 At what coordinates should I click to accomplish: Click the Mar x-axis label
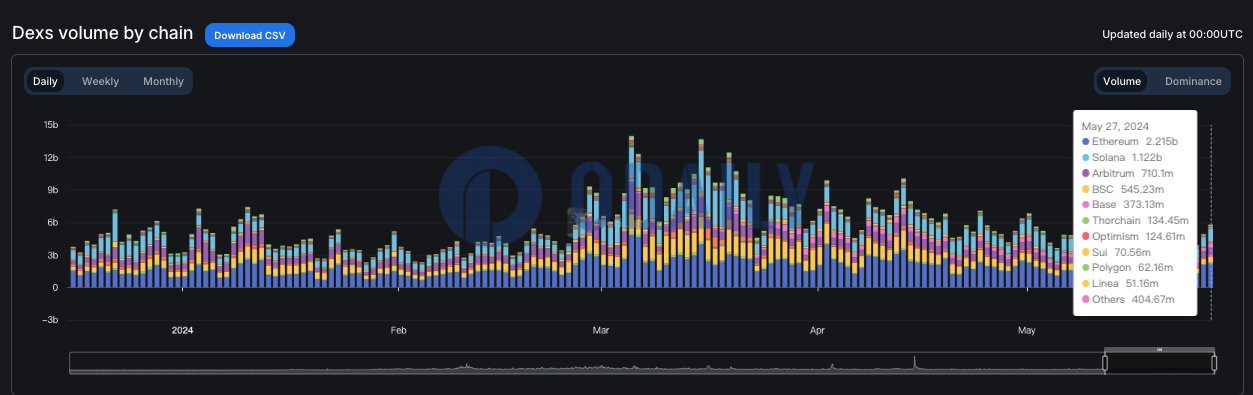(x=601, y=330)
